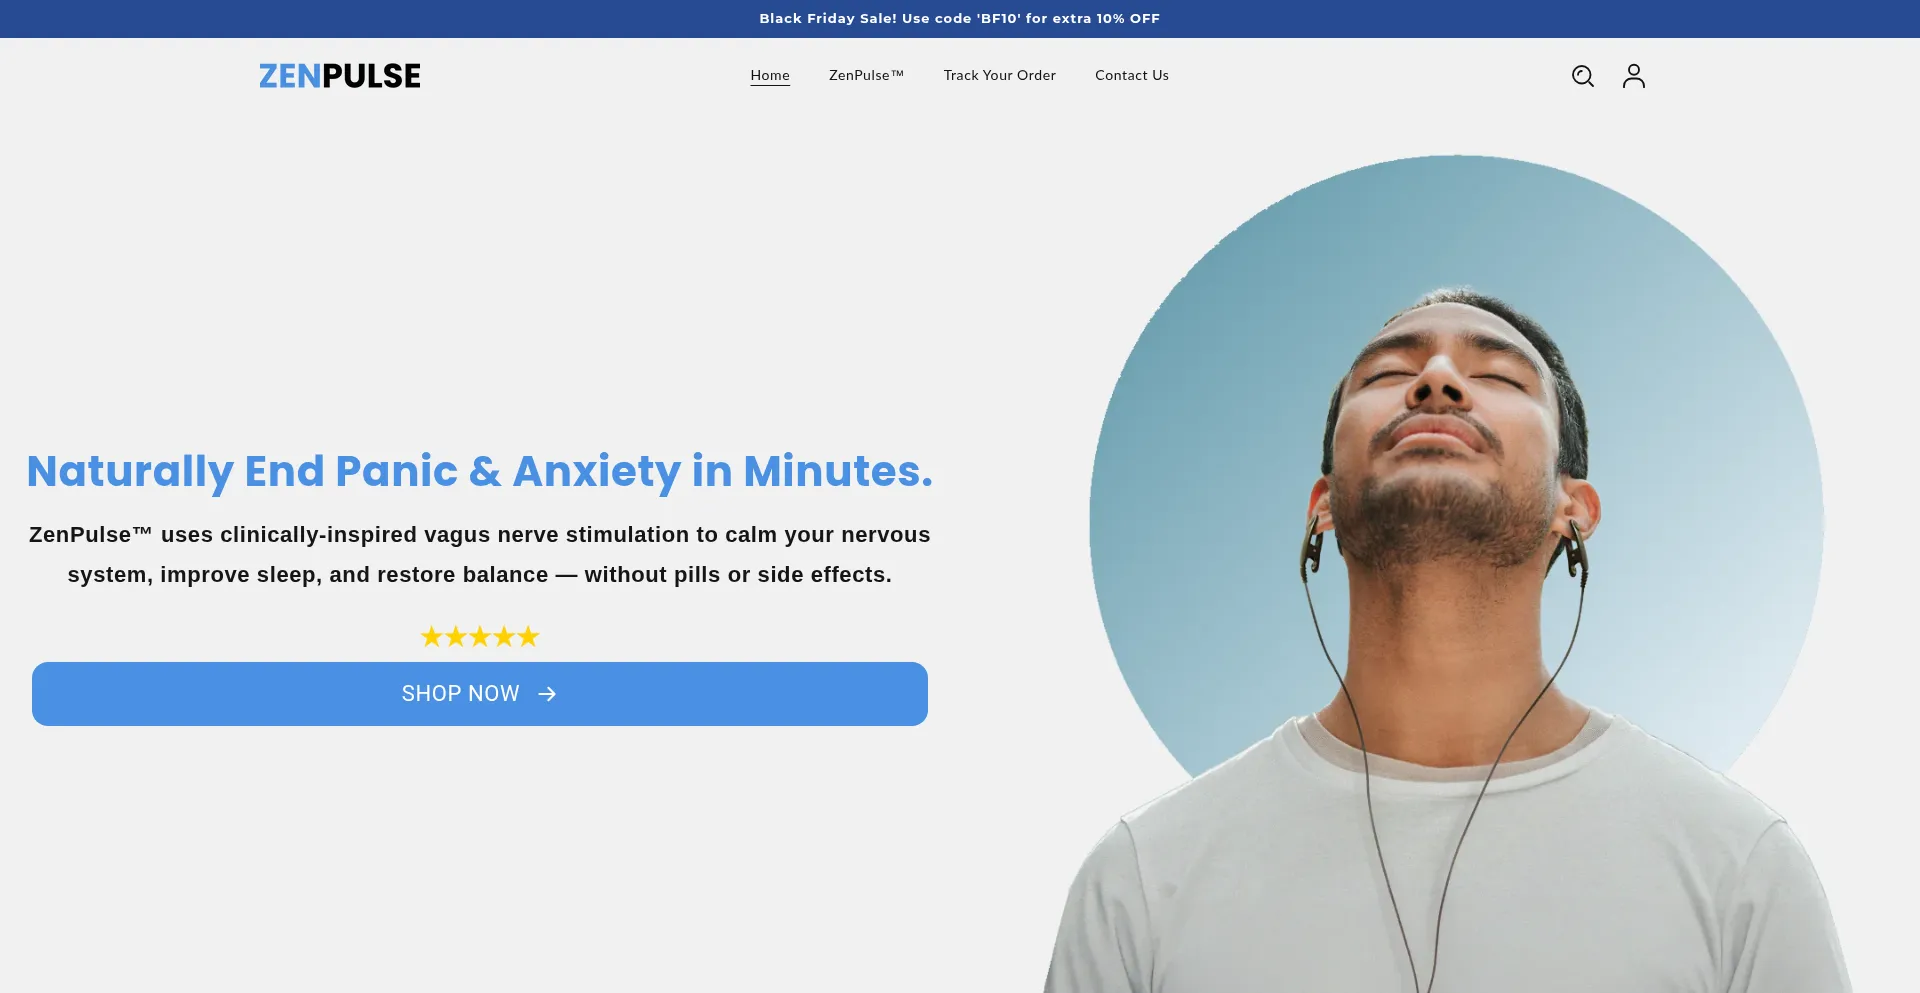Open the search magnifier icon
Image resolution: width=1920 pixels, height=993 pixels.
click(x=1582, y=76)
